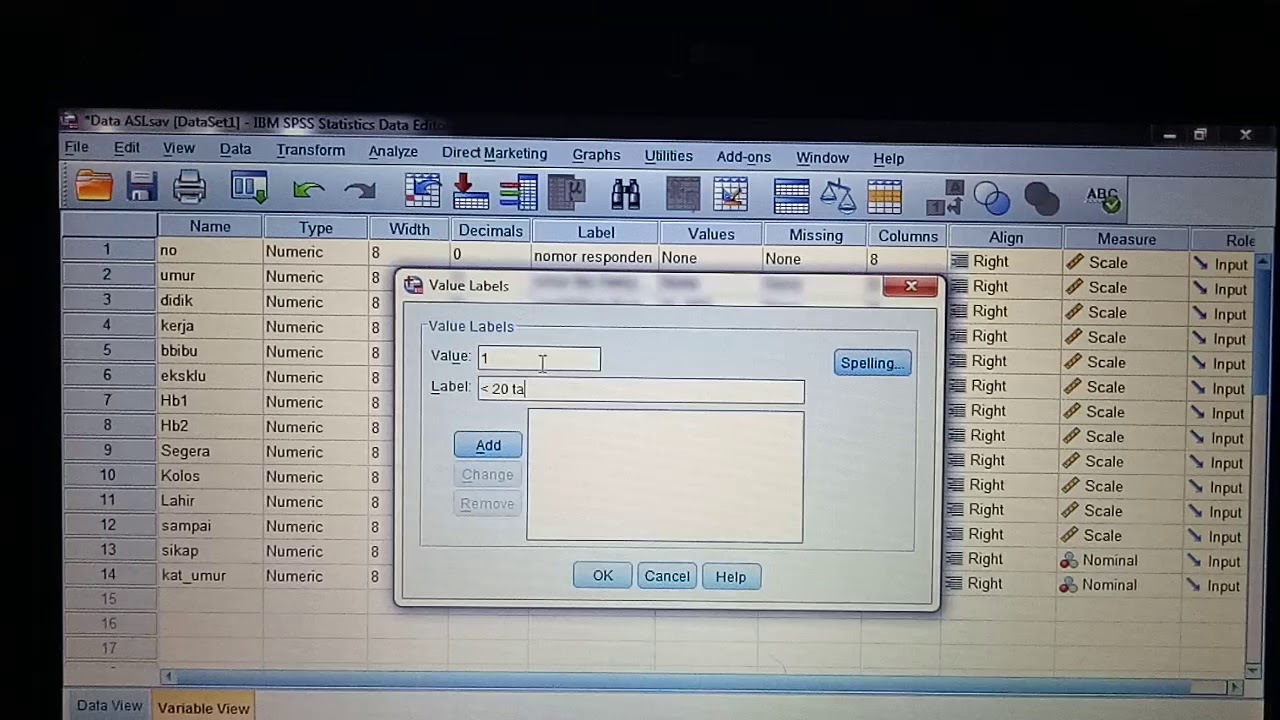Open the Direct Marketing menu

tap(494, 154)
